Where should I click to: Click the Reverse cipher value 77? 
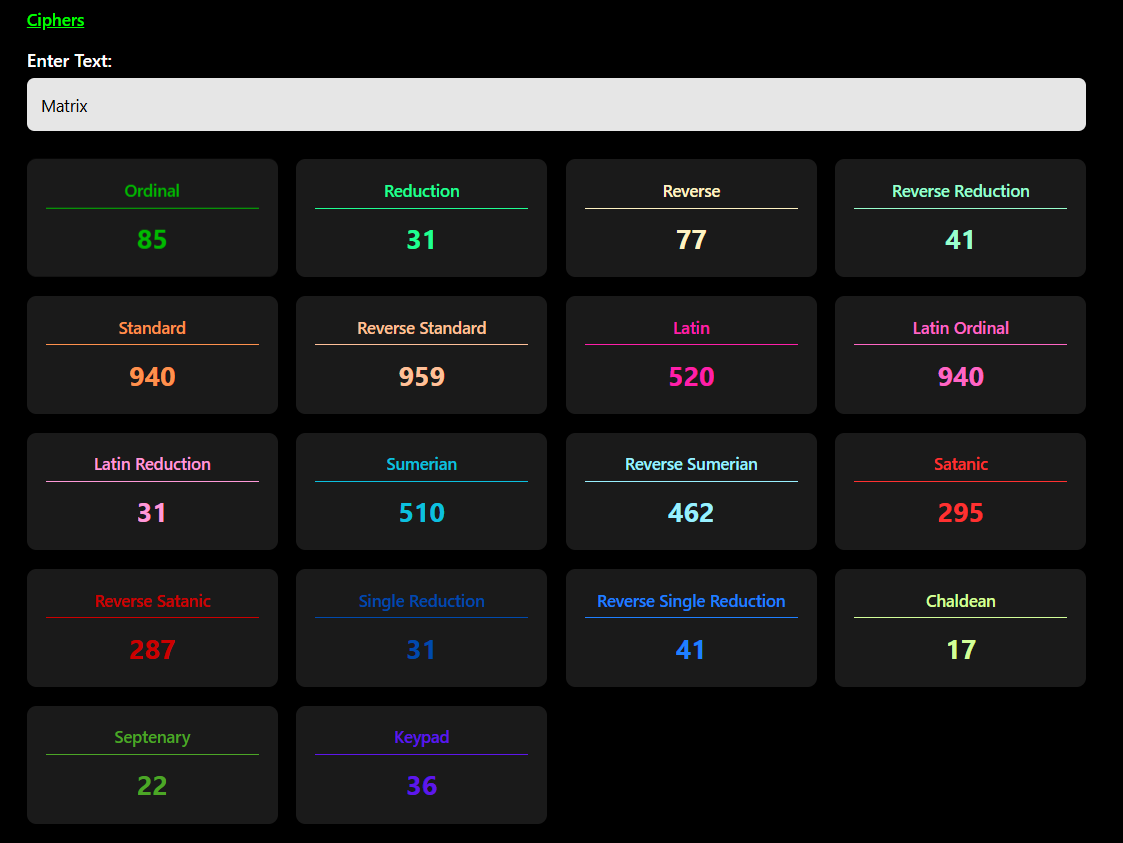click(691, 240)
